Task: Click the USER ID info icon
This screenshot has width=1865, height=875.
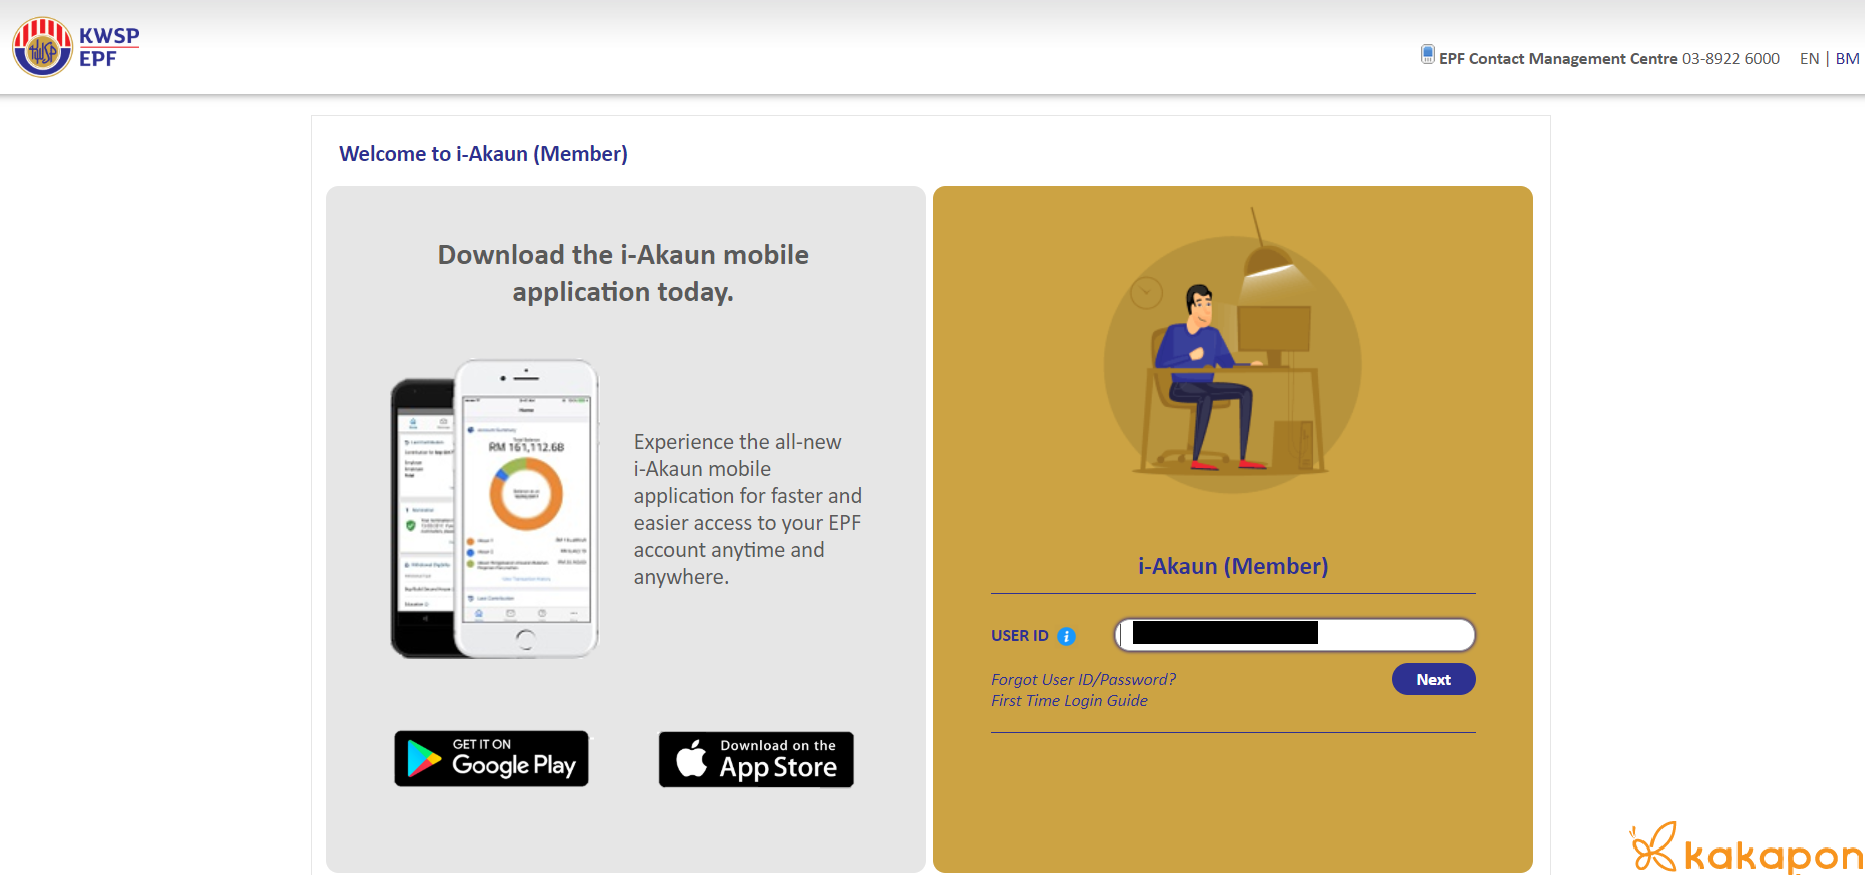Action: pos(1066,636)
